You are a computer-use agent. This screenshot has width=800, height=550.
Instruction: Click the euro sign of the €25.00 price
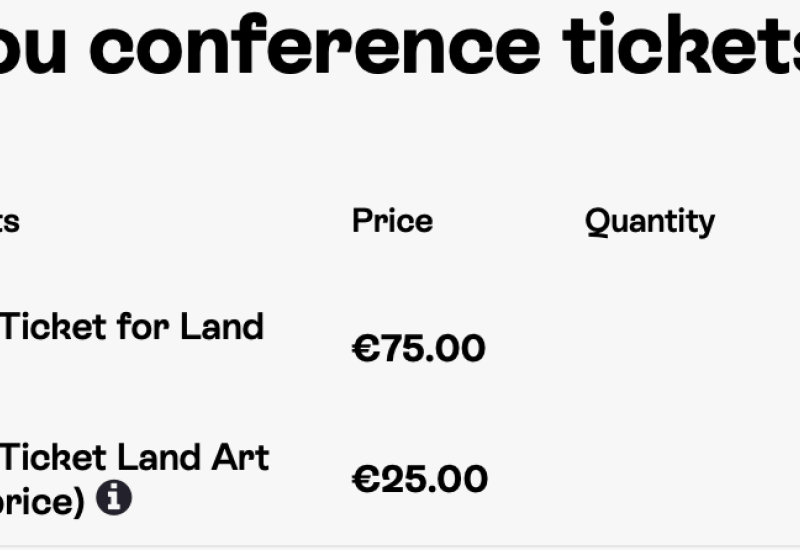366,479
